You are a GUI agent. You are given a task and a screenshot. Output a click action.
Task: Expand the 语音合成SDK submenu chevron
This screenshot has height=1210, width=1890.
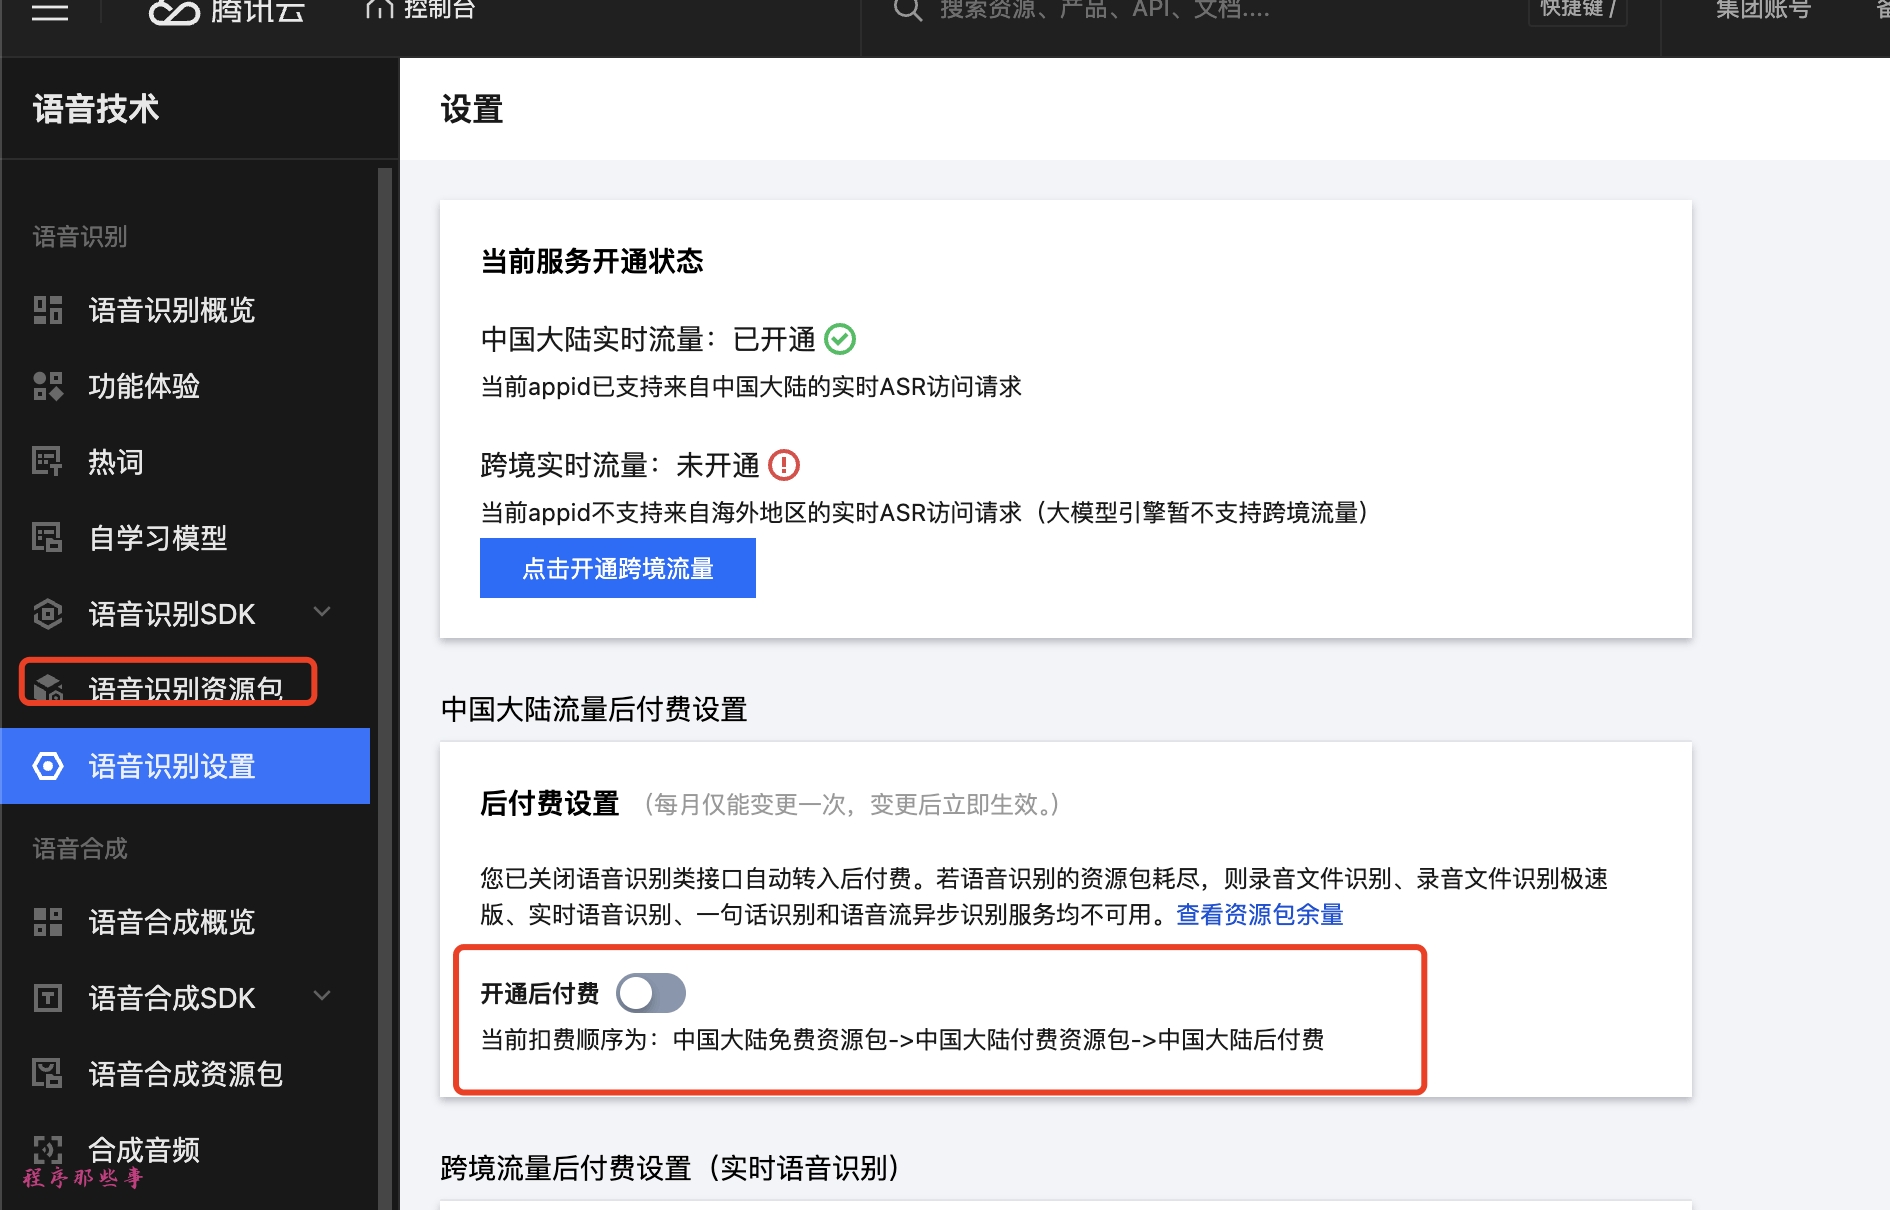(x=322, y=996)
